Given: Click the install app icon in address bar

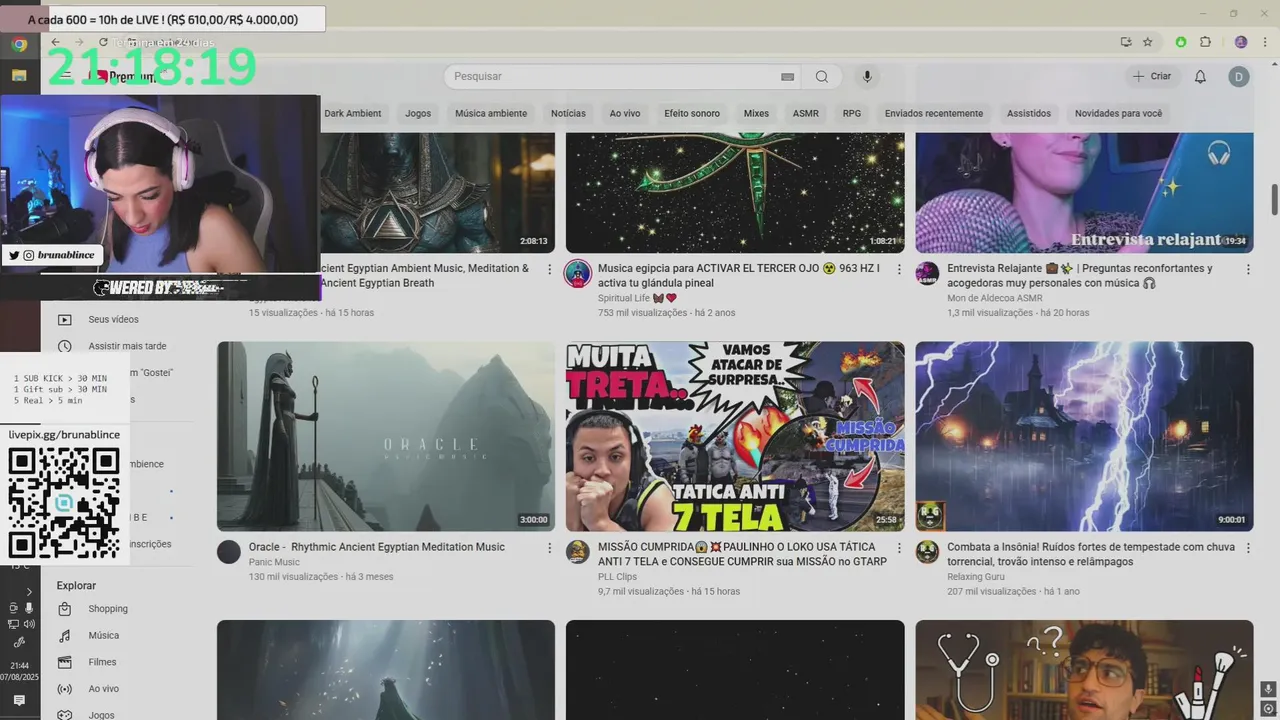Looking at the screenshot, I should (1126, 42).
